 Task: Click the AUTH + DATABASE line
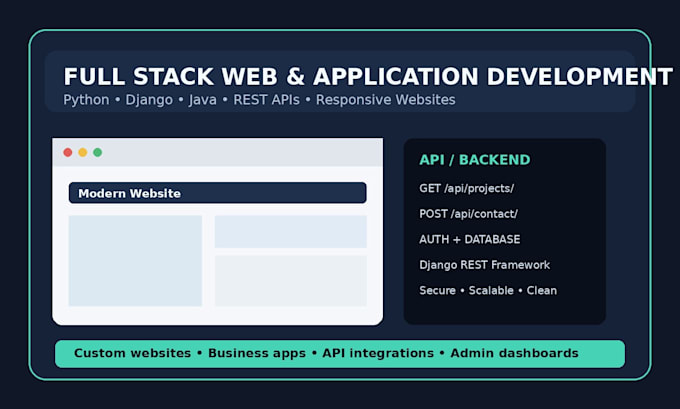tap(470, 239)
